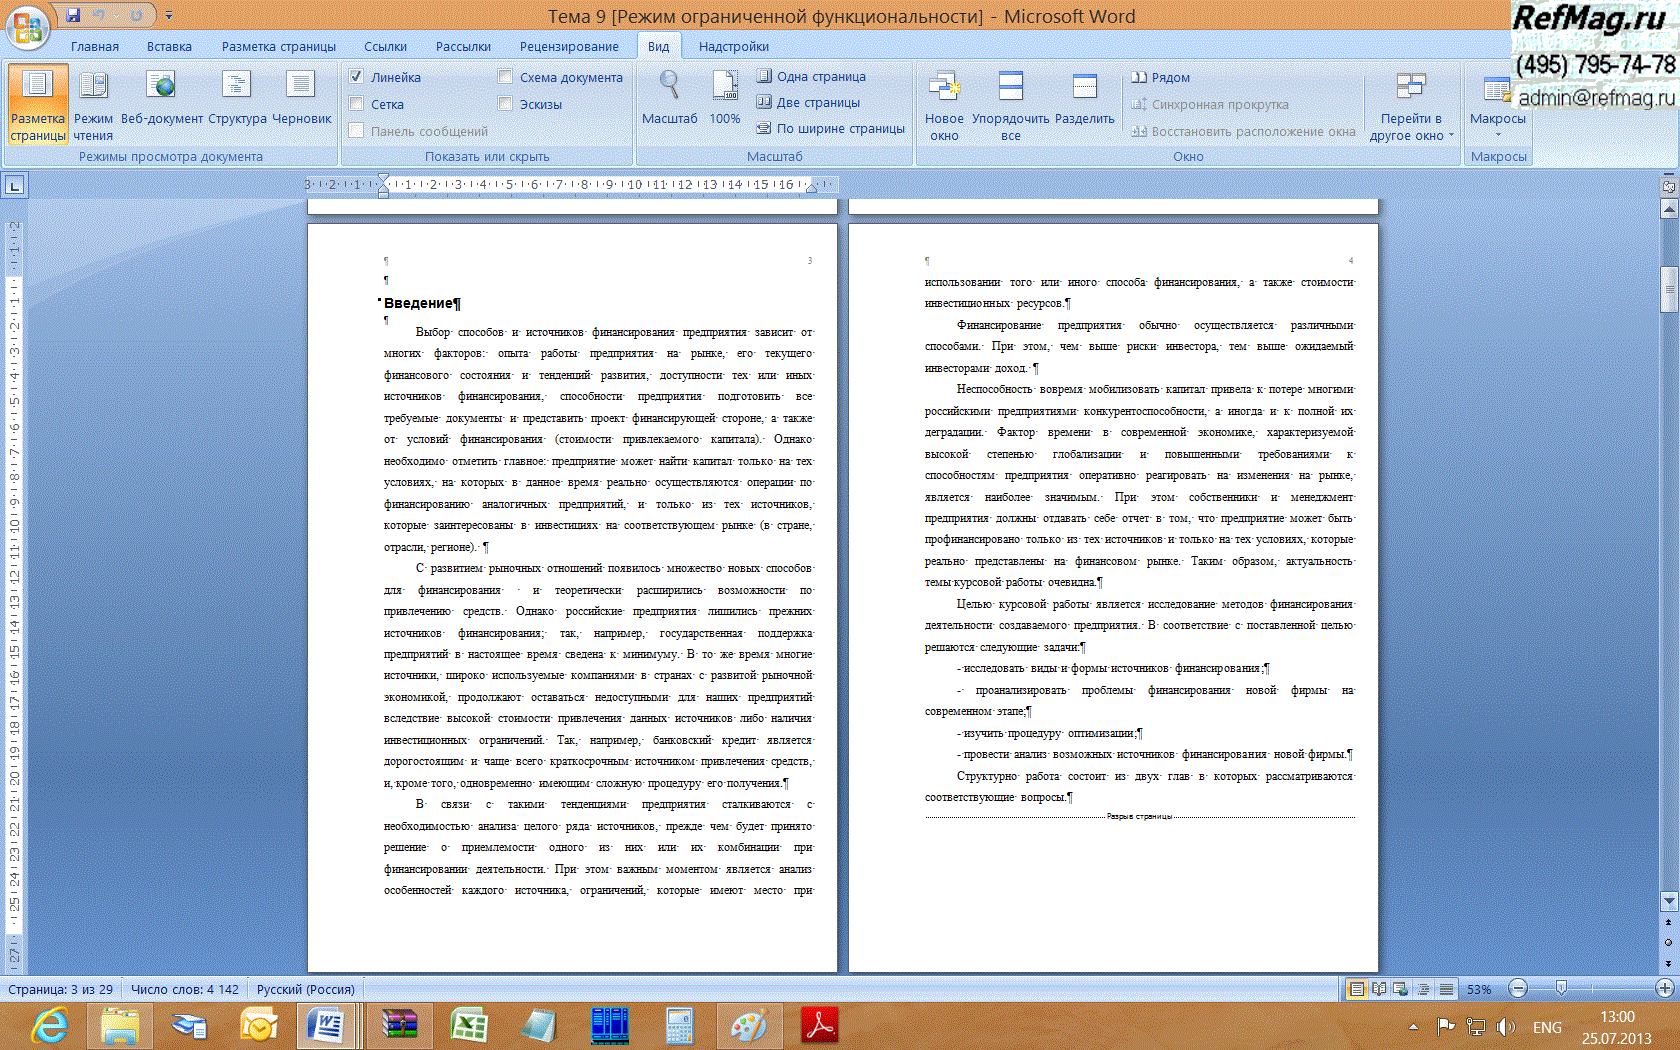Set zoom to 100% via ribbon icon
This screenshot has width=1680, height=1050.
click(x=725, y=88)
